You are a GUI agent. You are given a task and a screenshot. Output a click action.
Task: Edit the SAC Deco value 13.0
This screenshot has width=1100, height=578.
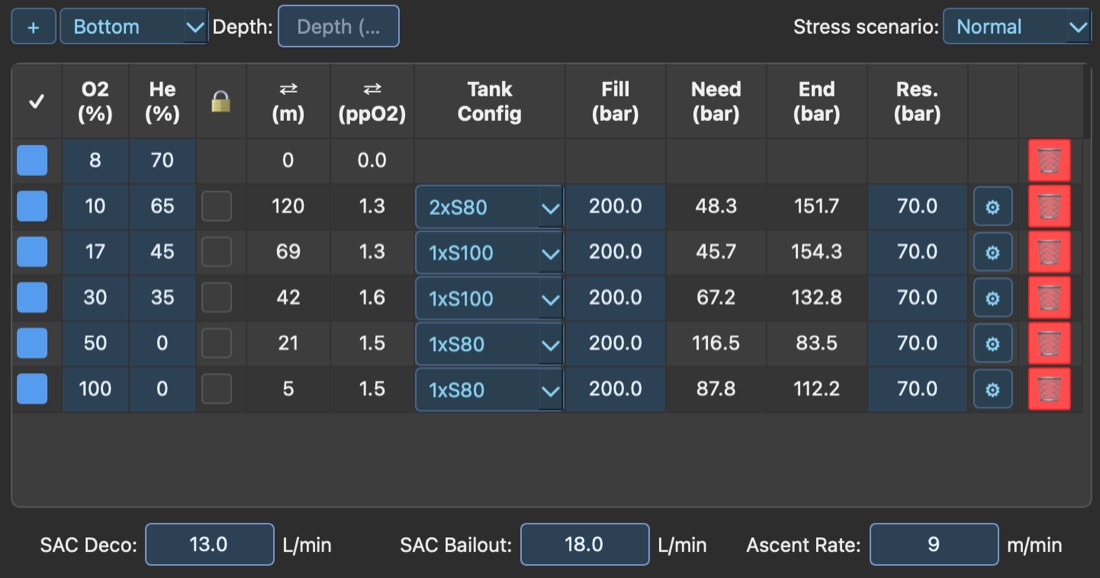(210, 544)
